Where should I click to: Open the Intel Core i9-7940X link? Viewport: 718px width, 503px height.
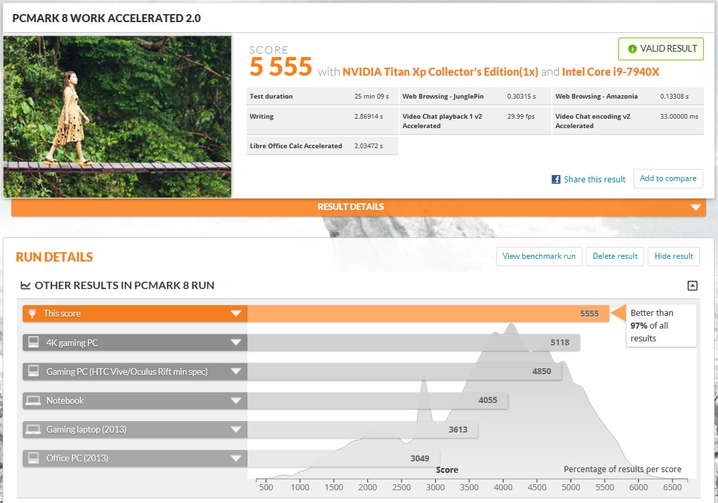point(610,72)
